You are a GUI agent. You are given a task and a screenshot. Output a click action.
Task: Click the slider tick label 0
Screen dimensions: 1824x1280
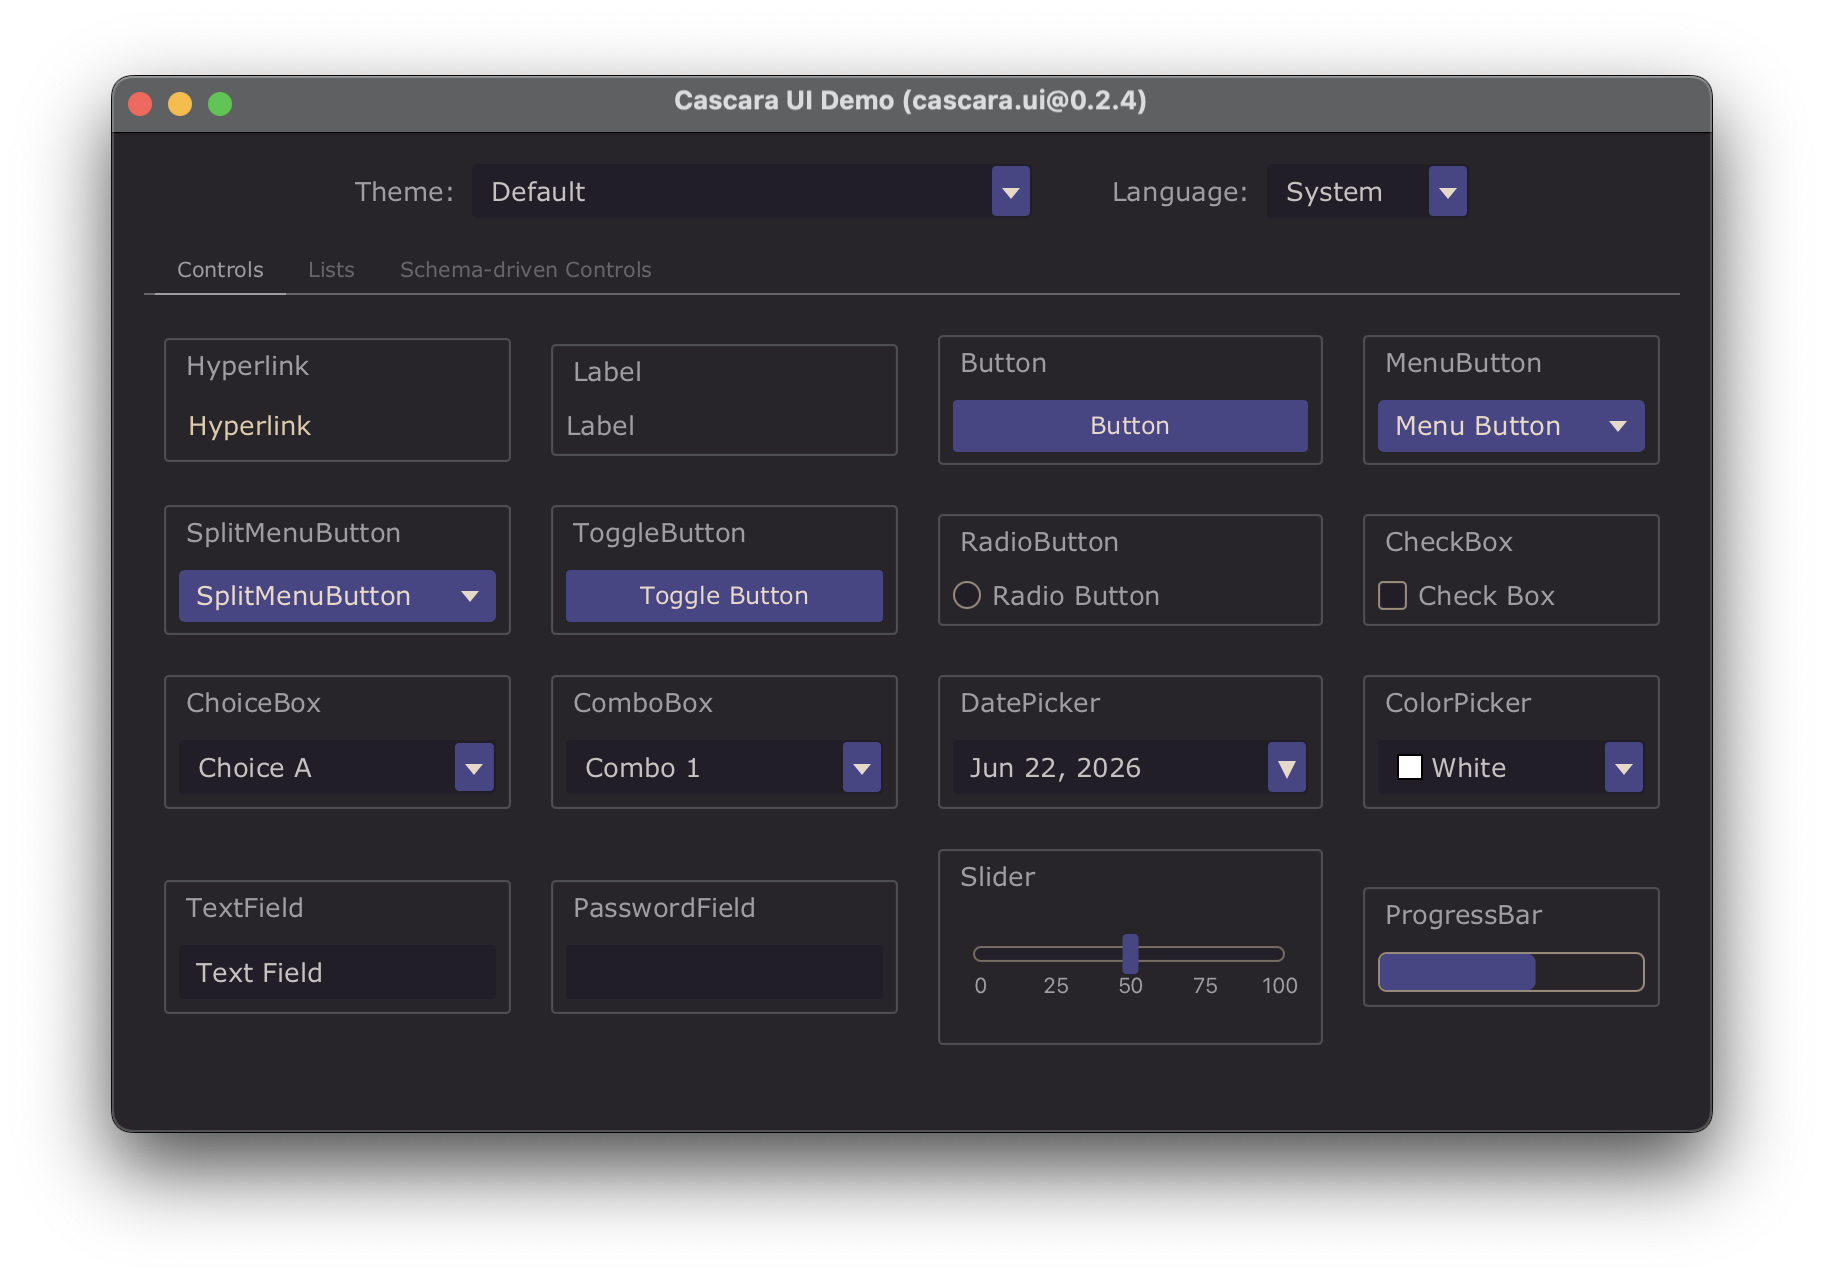981,986
